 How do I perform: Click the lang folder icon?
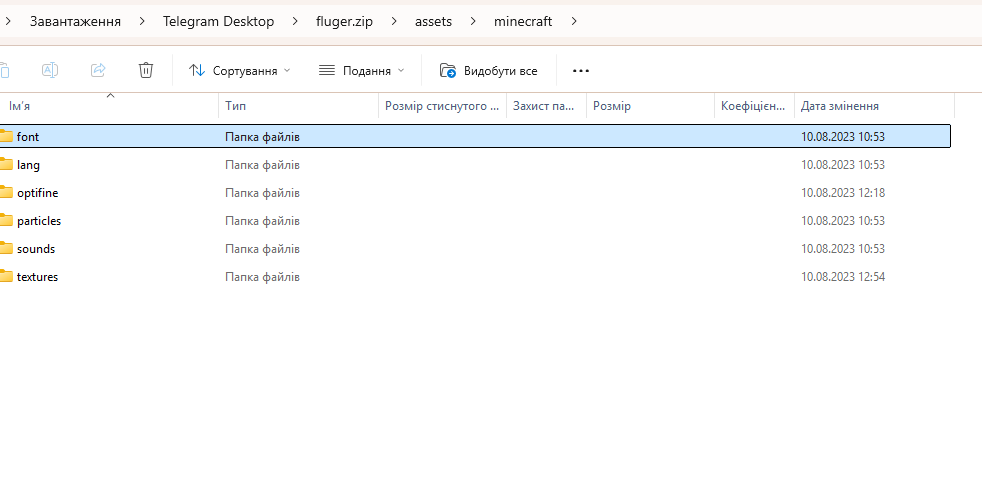6,164
